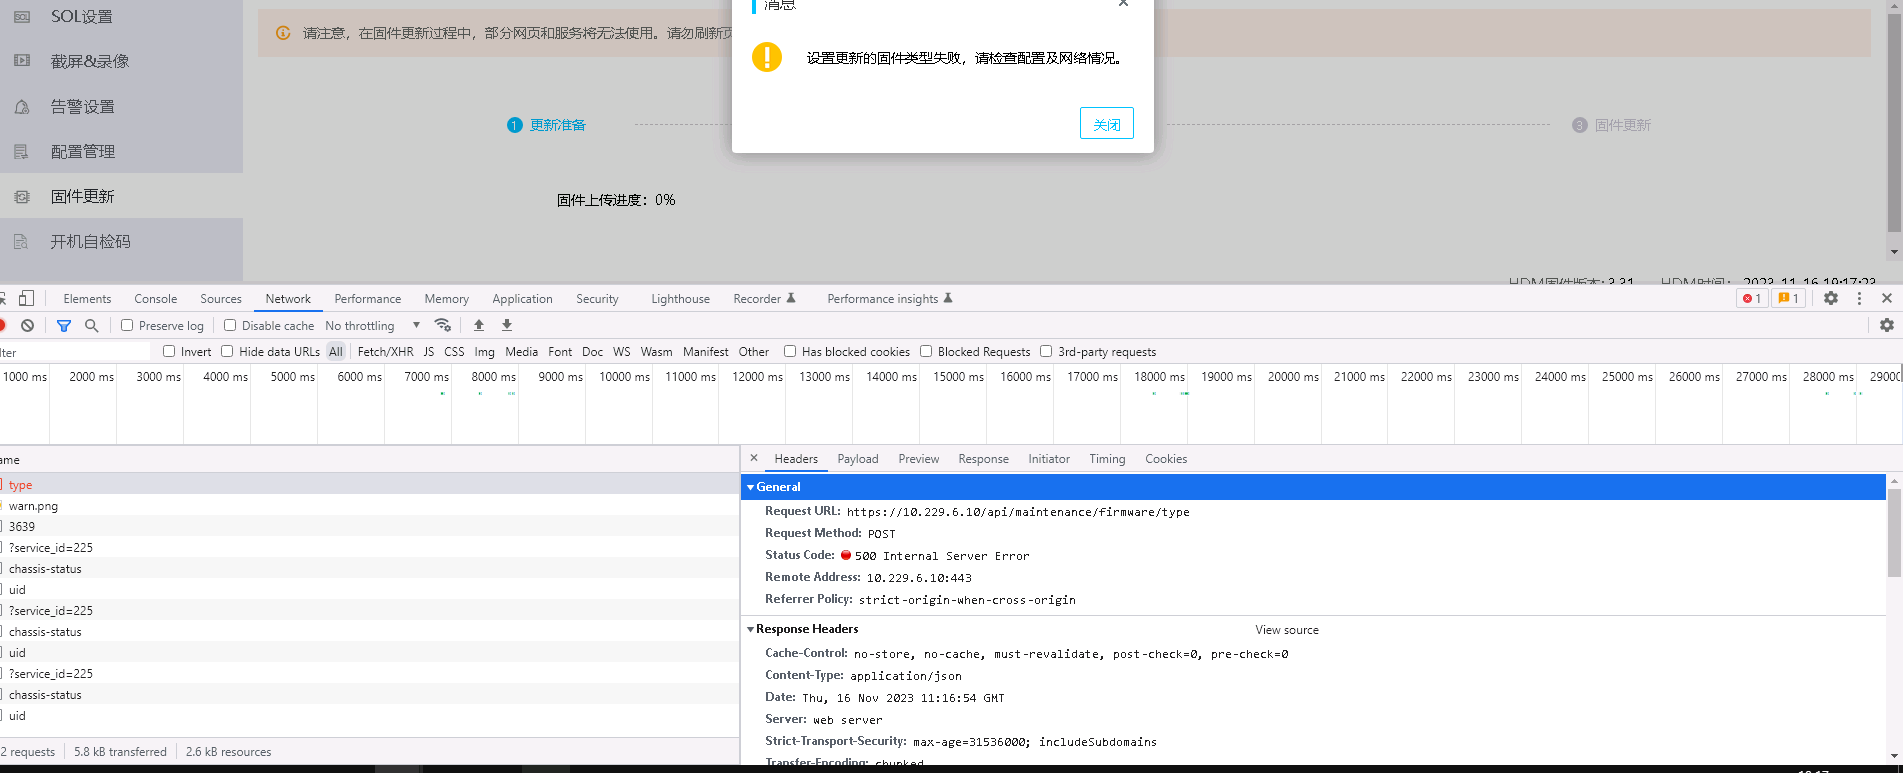This screenshot has height=773, width=1903.
Task: Filter requests by Fetch/XHR
Action: [x=385, y=352]
